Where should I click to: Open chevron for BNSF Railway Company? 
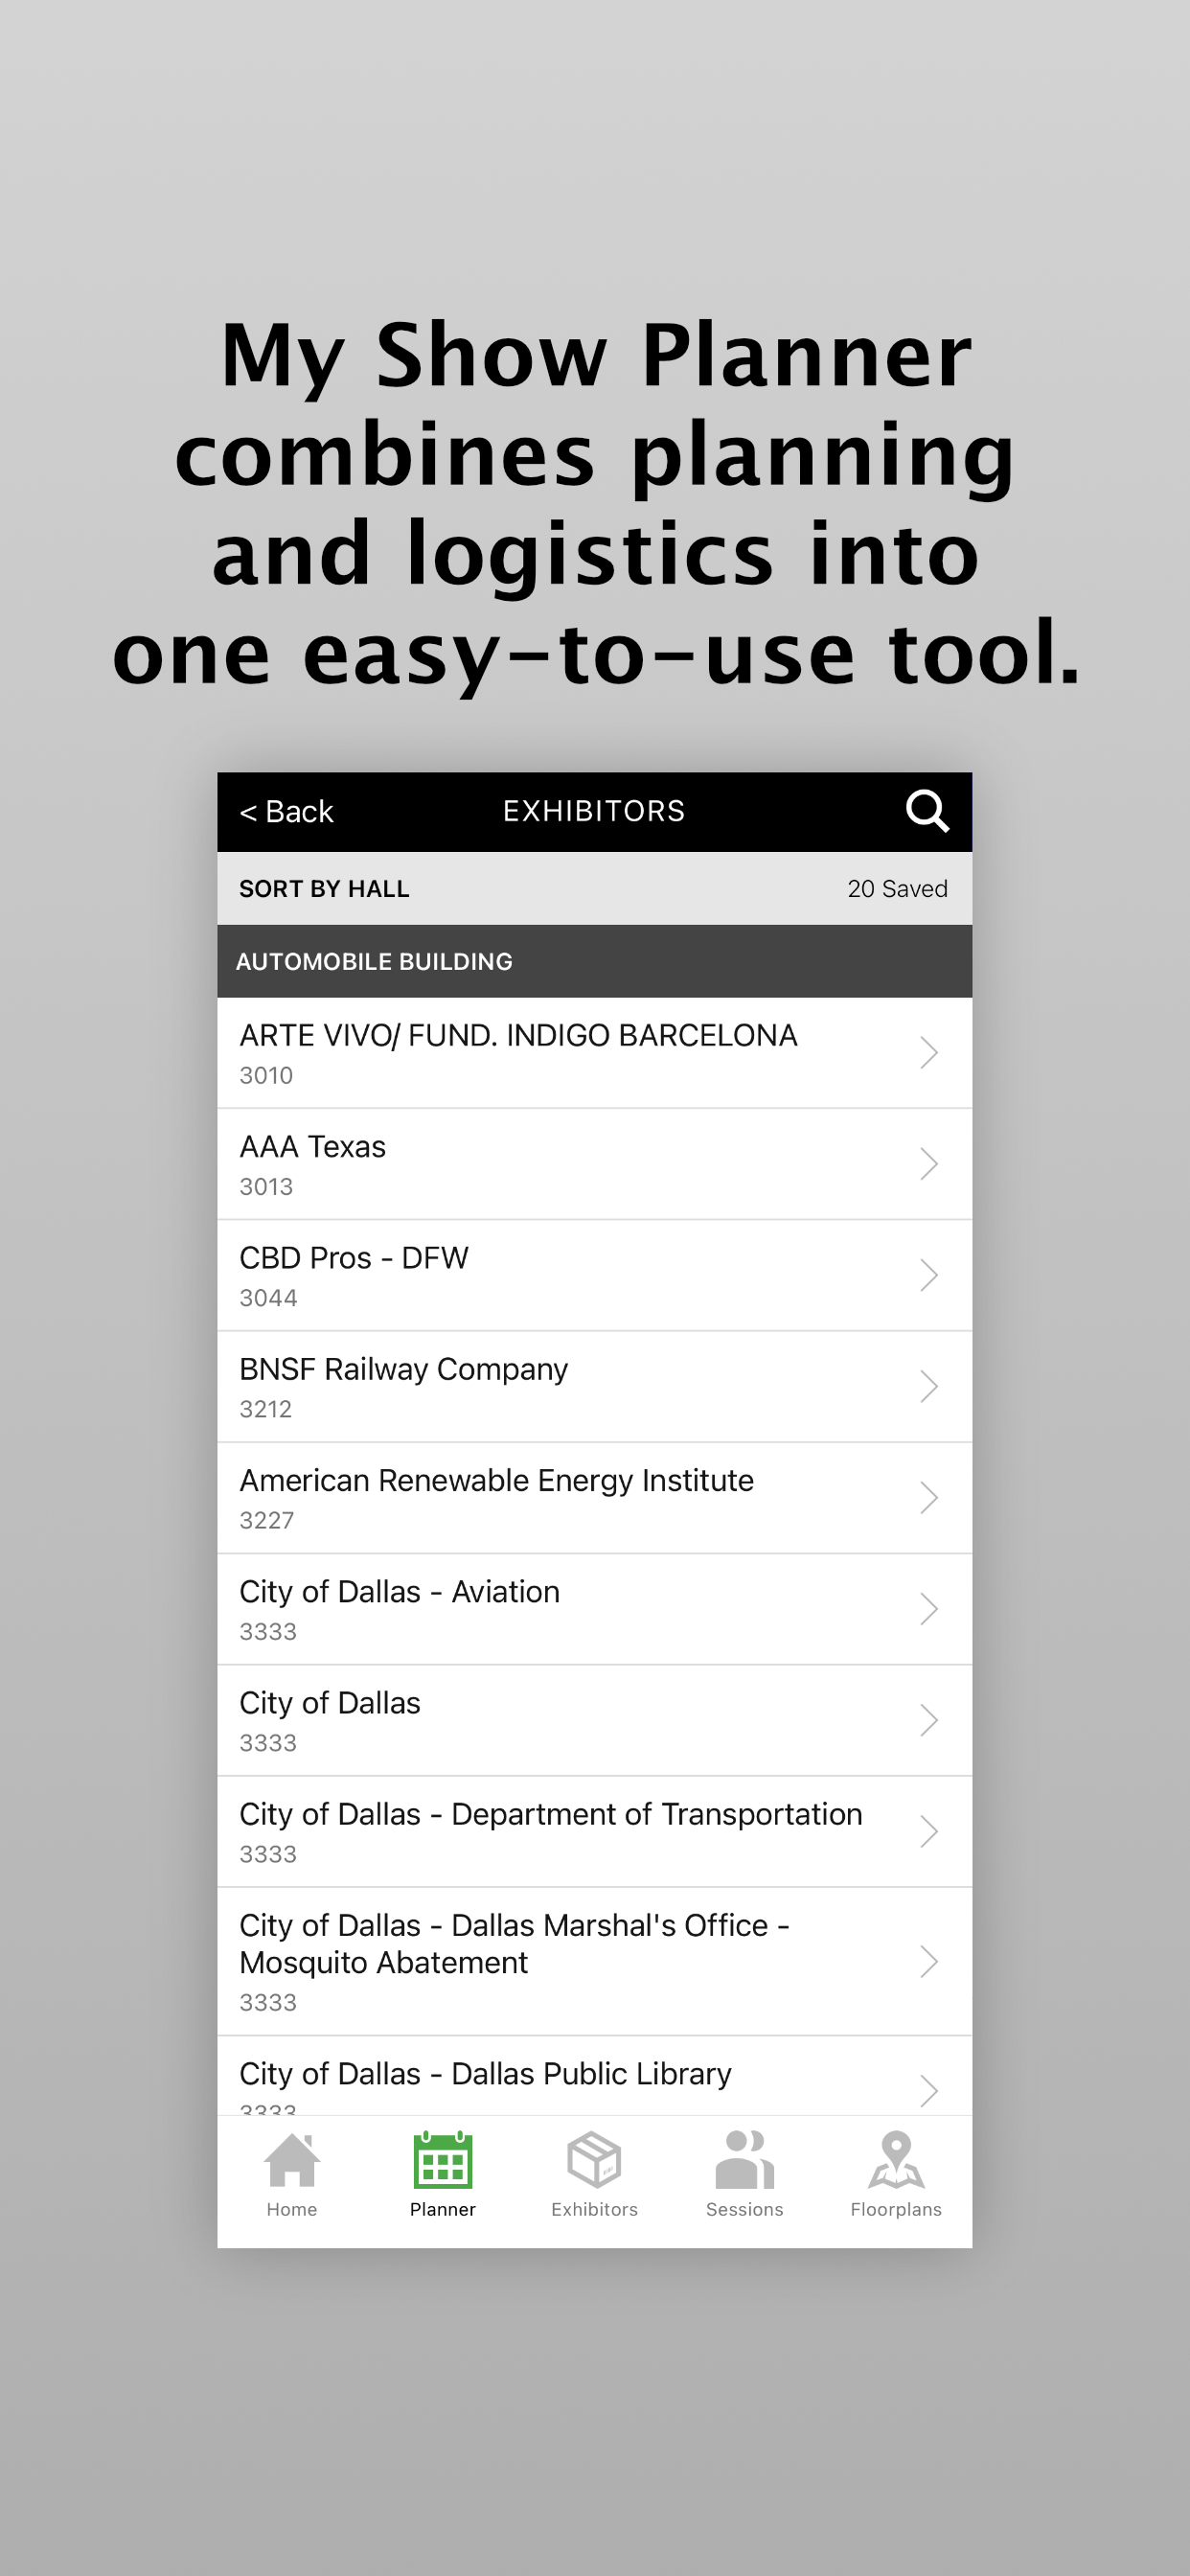tap(929, 1386)
